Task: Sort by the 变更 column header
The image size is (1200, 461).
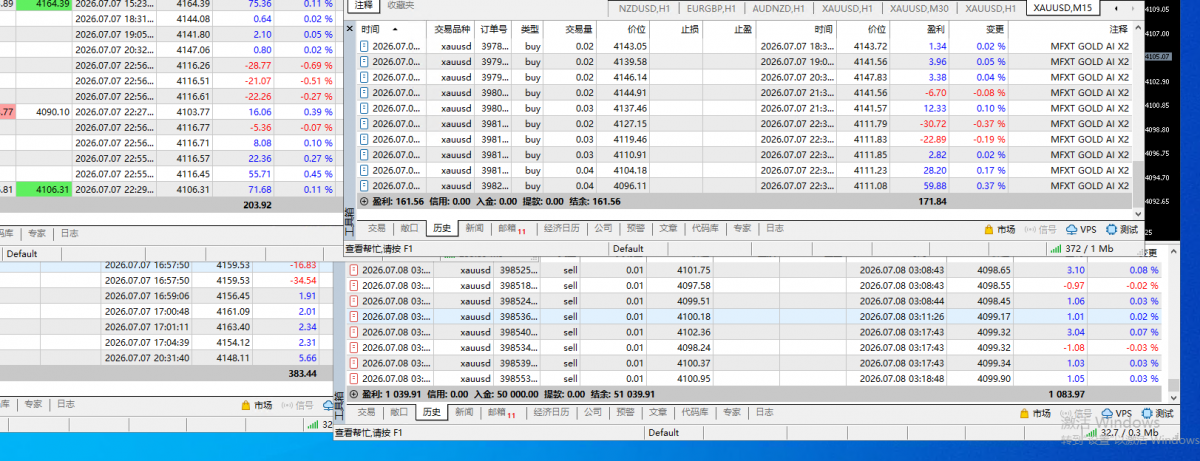Action: point(980,30)
